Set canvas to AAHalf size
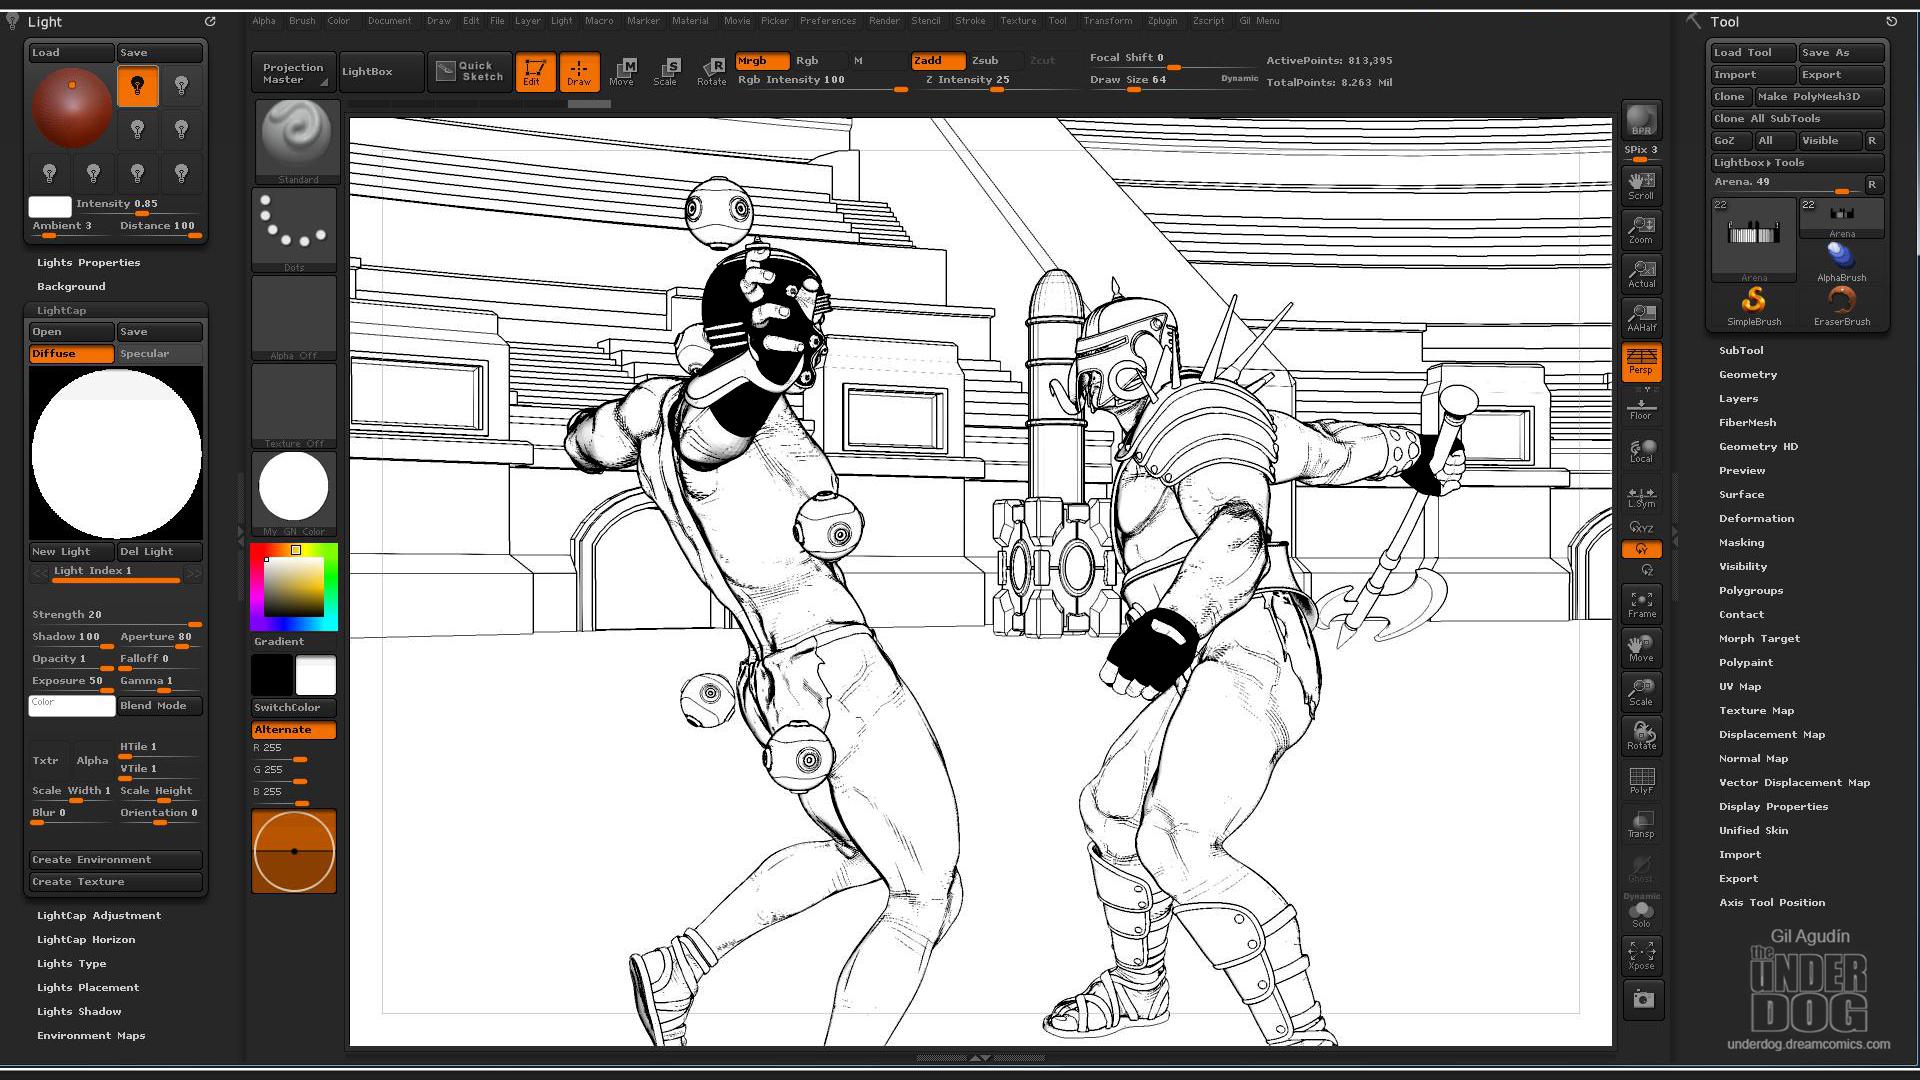Screen dimensions: 1920x1080 click(x=1641, y=317)
